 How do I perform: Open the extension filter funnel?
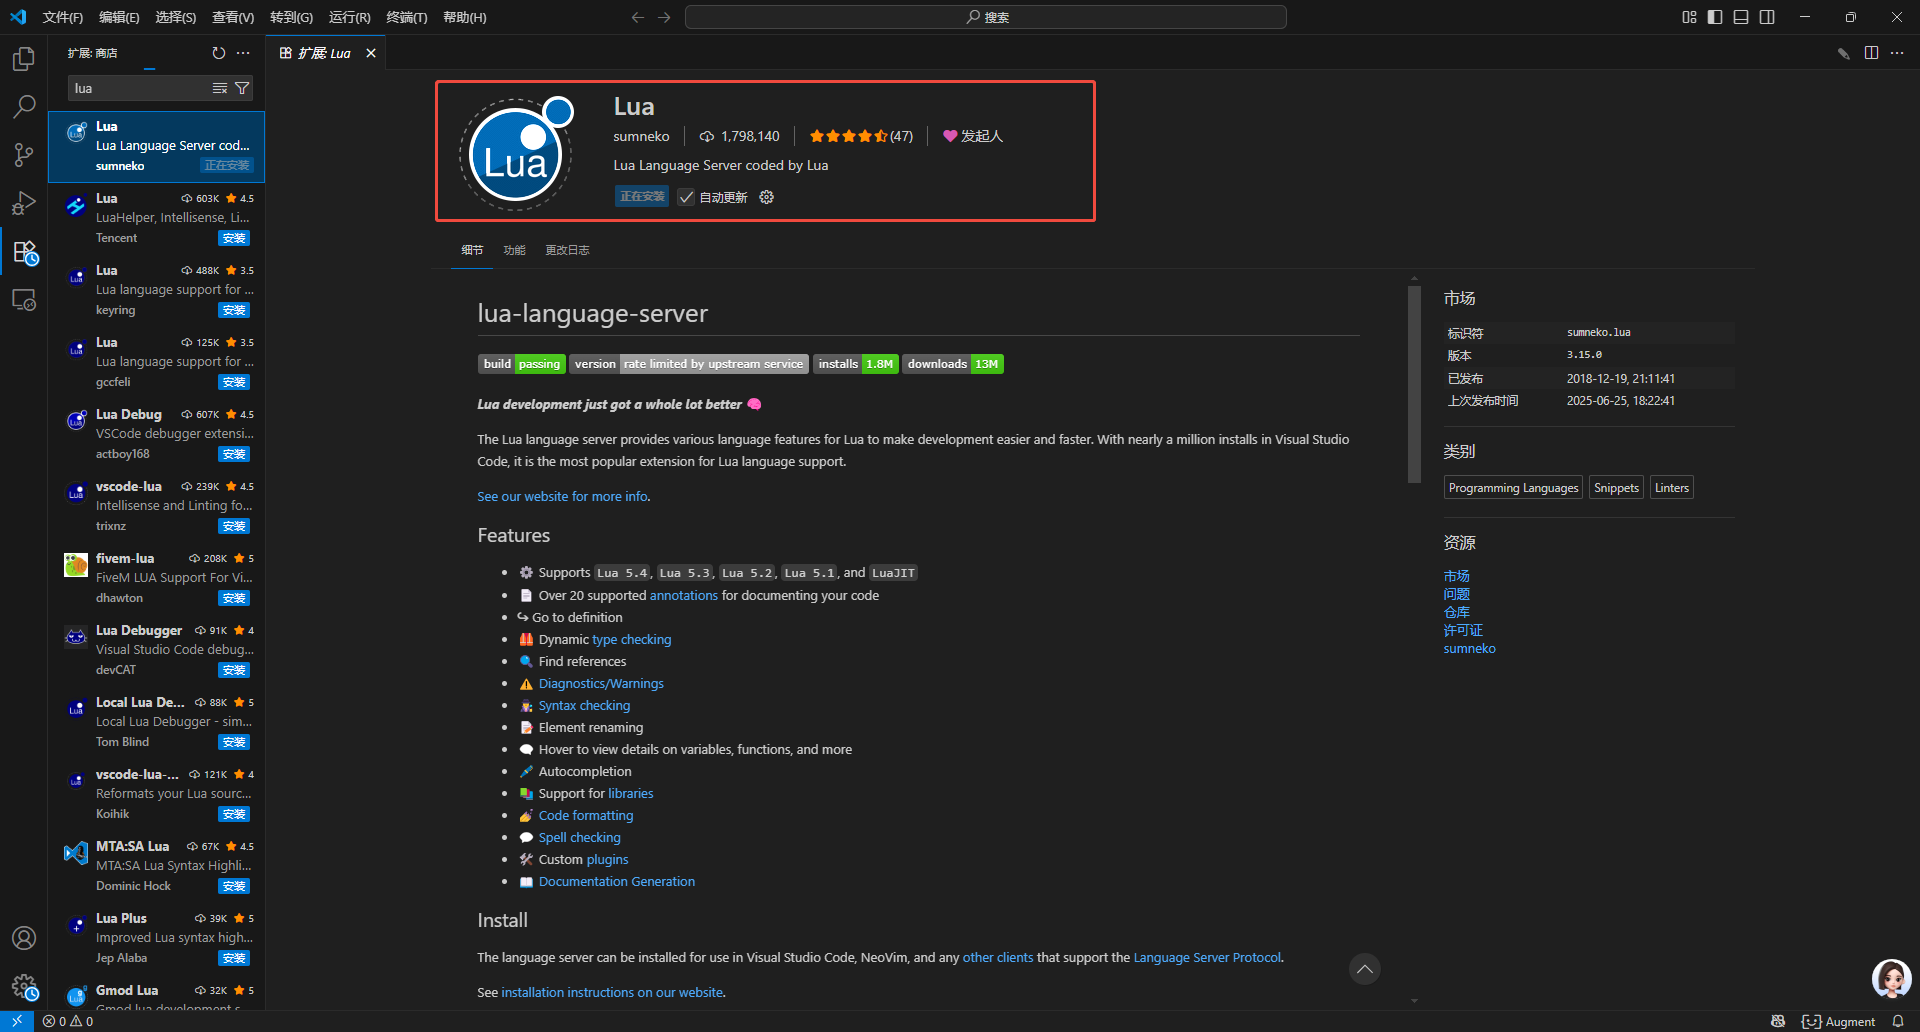tap(242, 88)
